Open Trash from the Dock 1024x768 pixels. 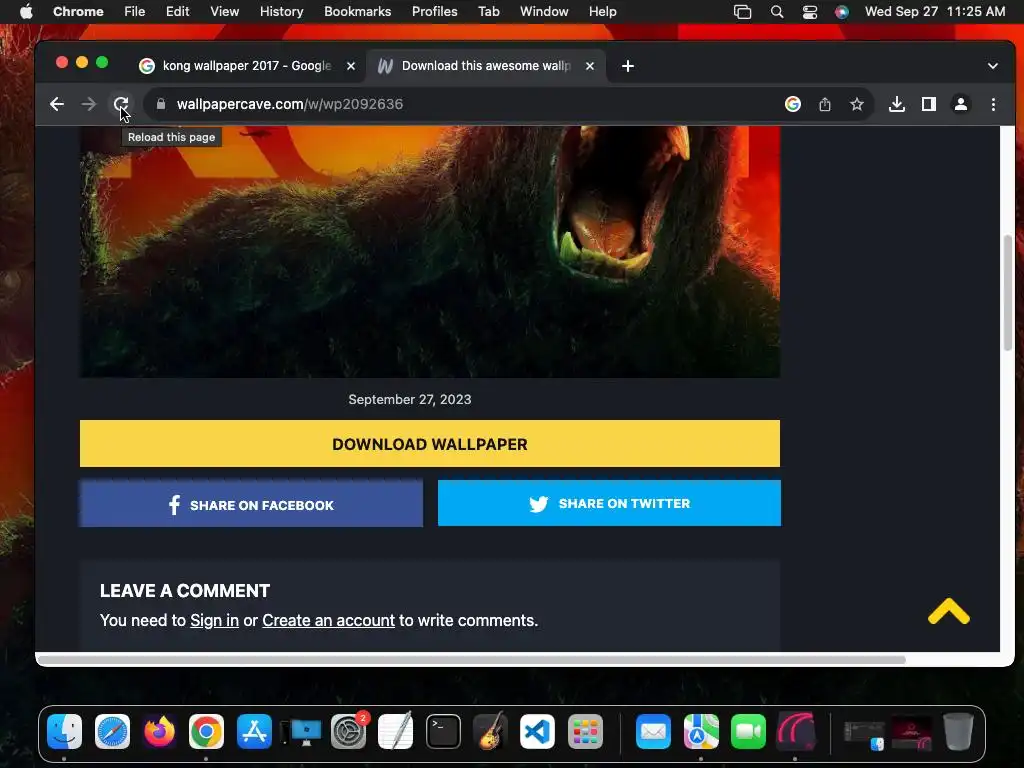click(958, 731)
